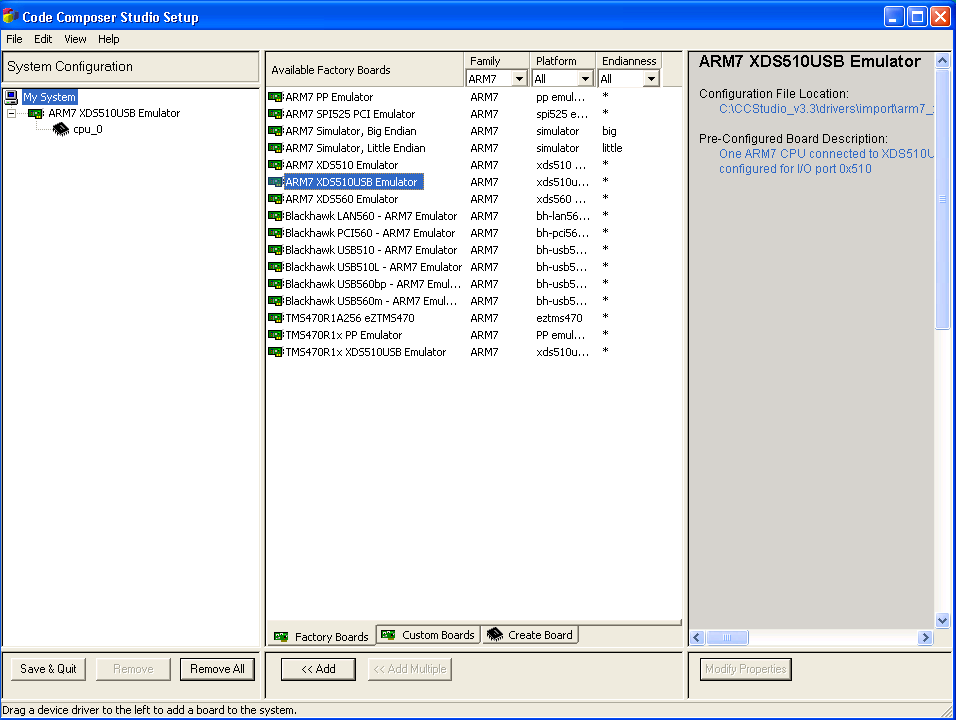956x720 pixels.
Task: Click the board icon of TMS470R1x XDS510USB Emulator
Action: click(276, 352)
